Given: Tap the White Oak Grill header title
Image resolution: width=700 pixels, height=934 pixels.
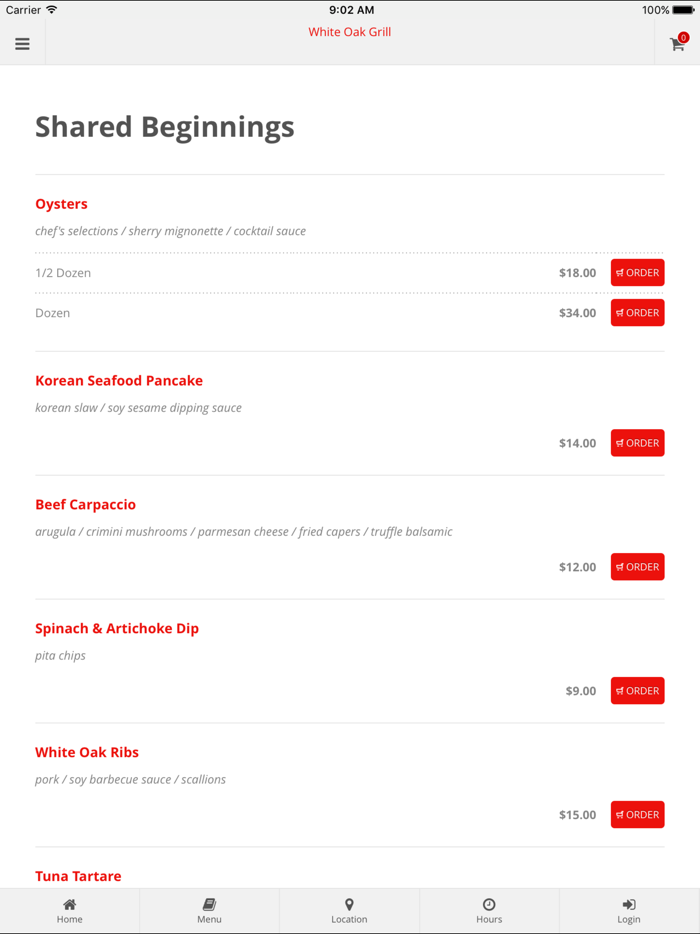Looking at the screenshot, I should 349,31.
